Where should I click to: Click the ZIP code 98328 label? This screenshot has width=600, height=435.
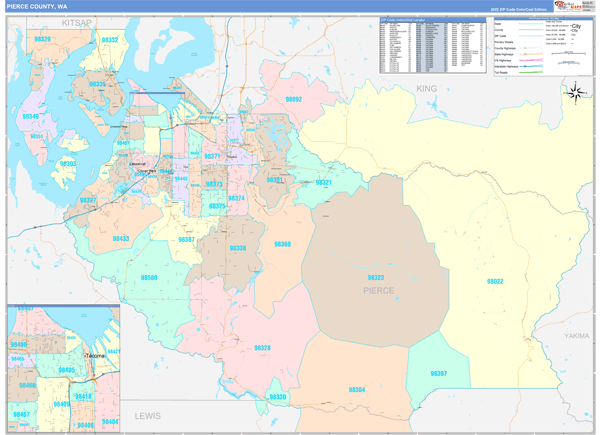(x=262, y=347)
